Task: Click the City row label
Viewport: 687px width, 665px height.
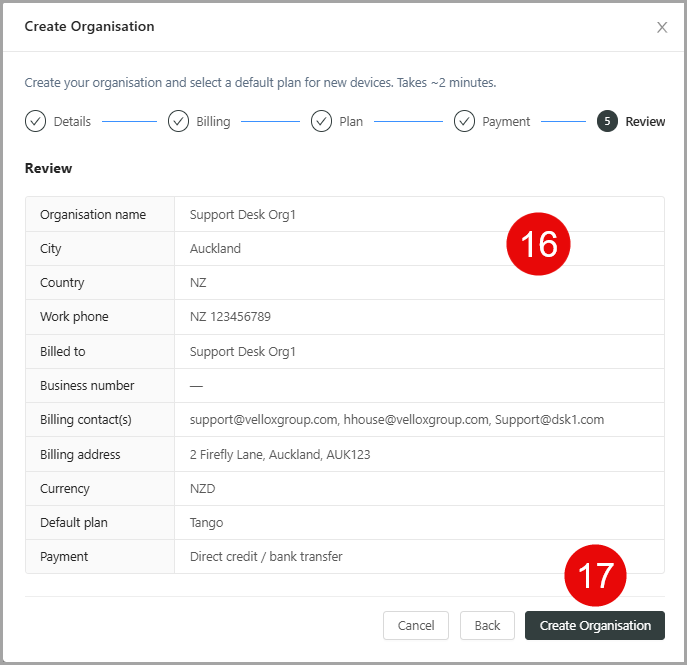Action: pos(50,248)
